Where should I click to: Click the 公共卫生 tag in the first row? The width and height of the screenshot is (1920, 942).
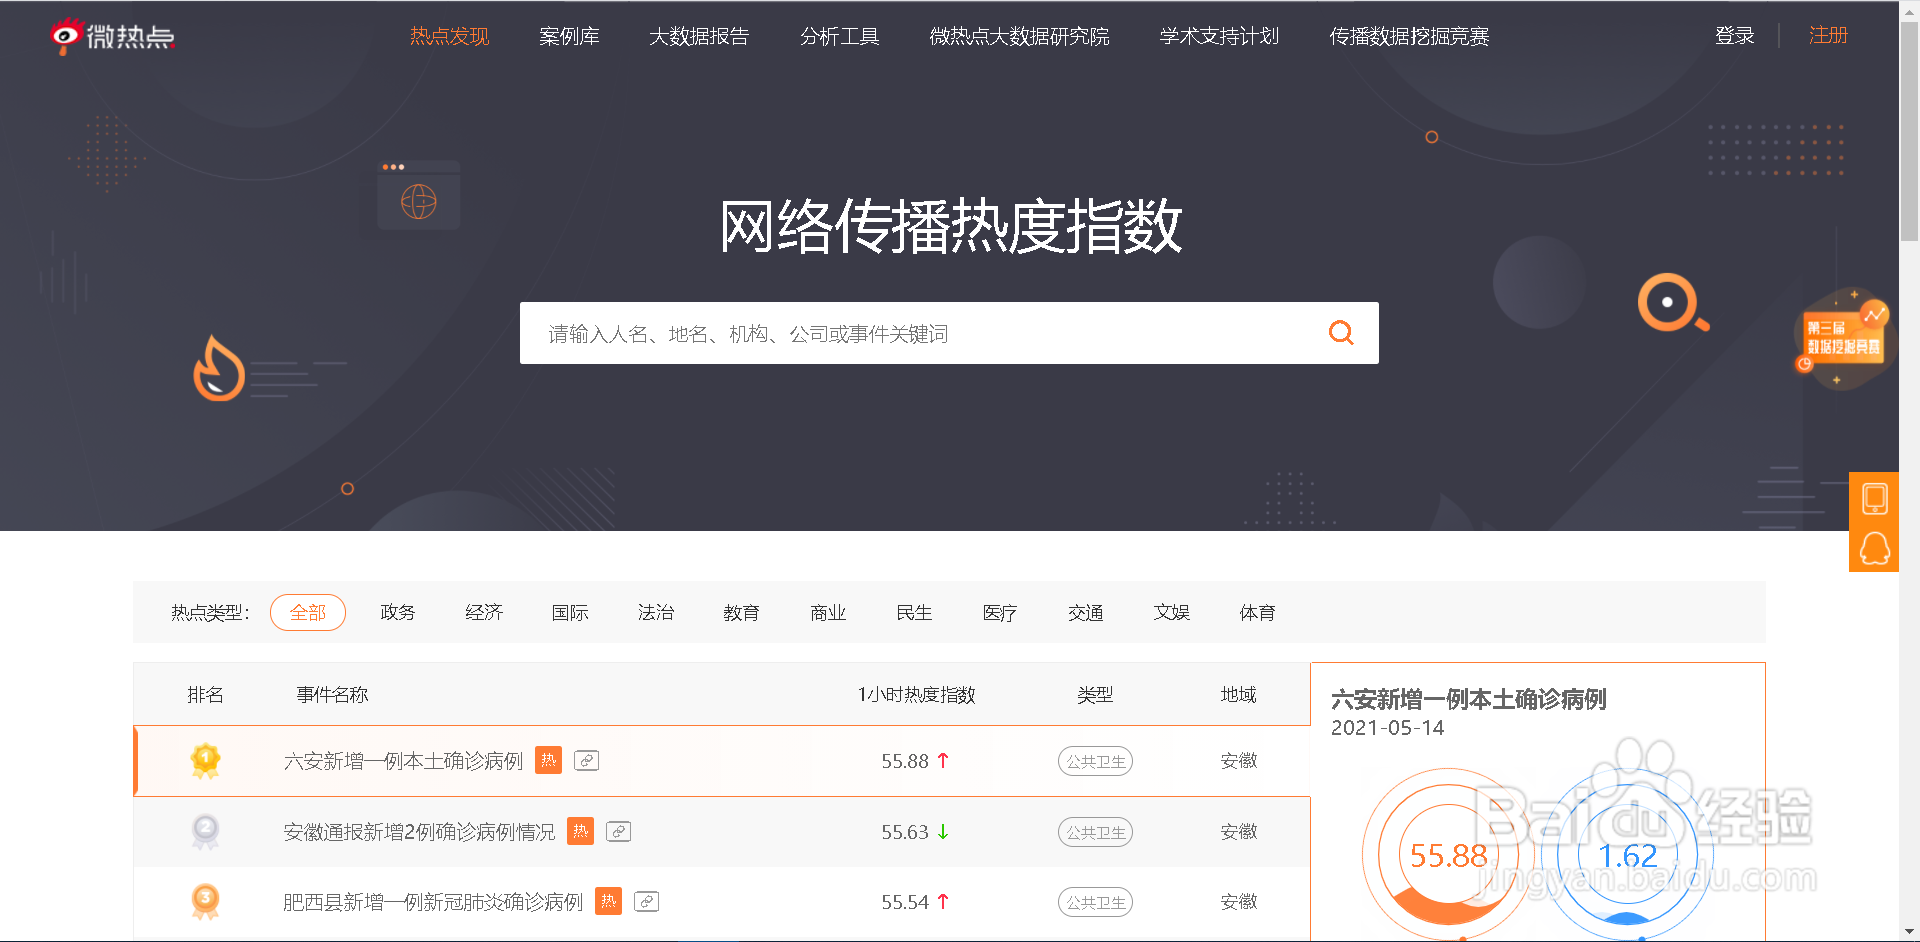click(1095, 761)
